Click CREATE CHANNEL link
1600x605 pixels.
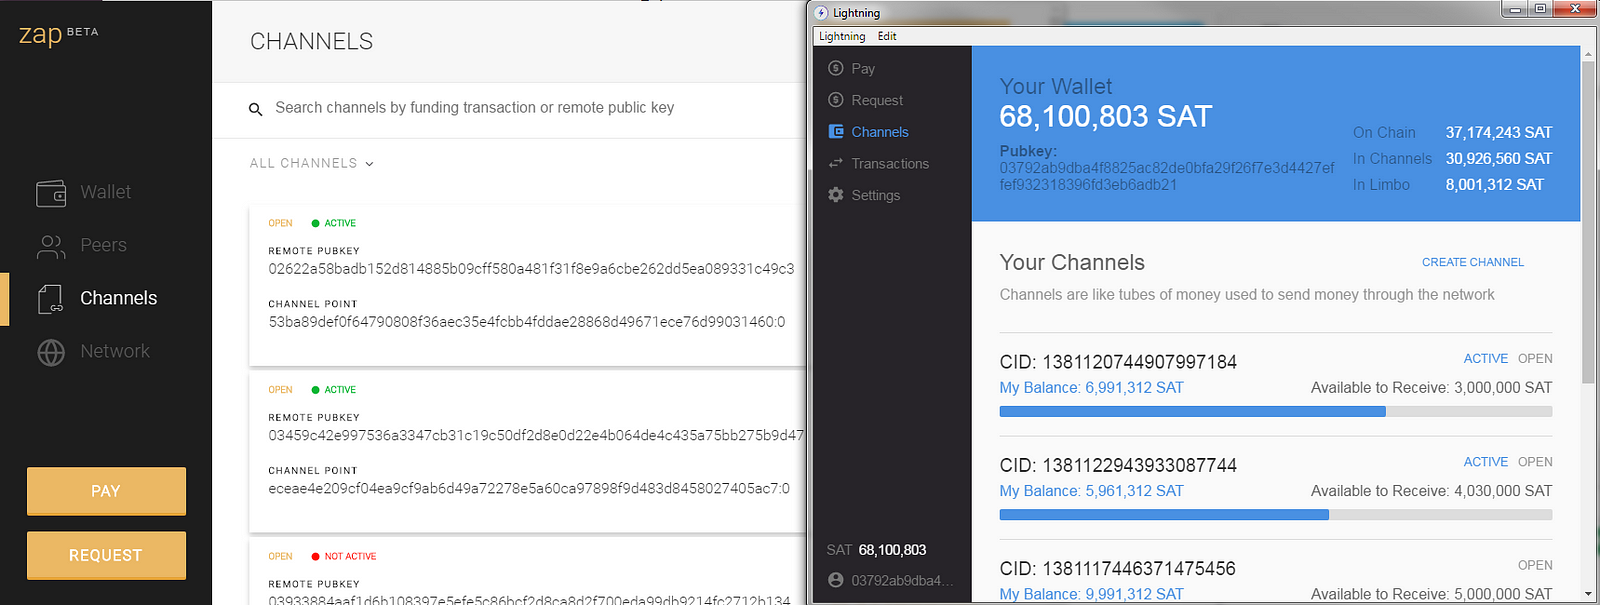1473,262
